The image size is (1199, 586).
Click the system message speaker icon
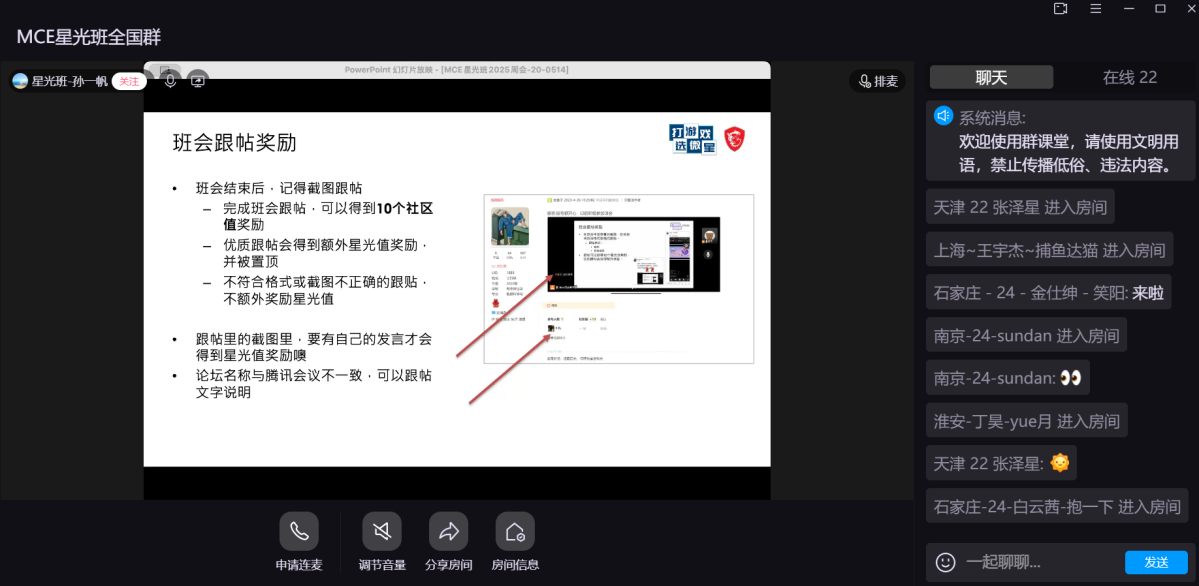tap(944, 116)
